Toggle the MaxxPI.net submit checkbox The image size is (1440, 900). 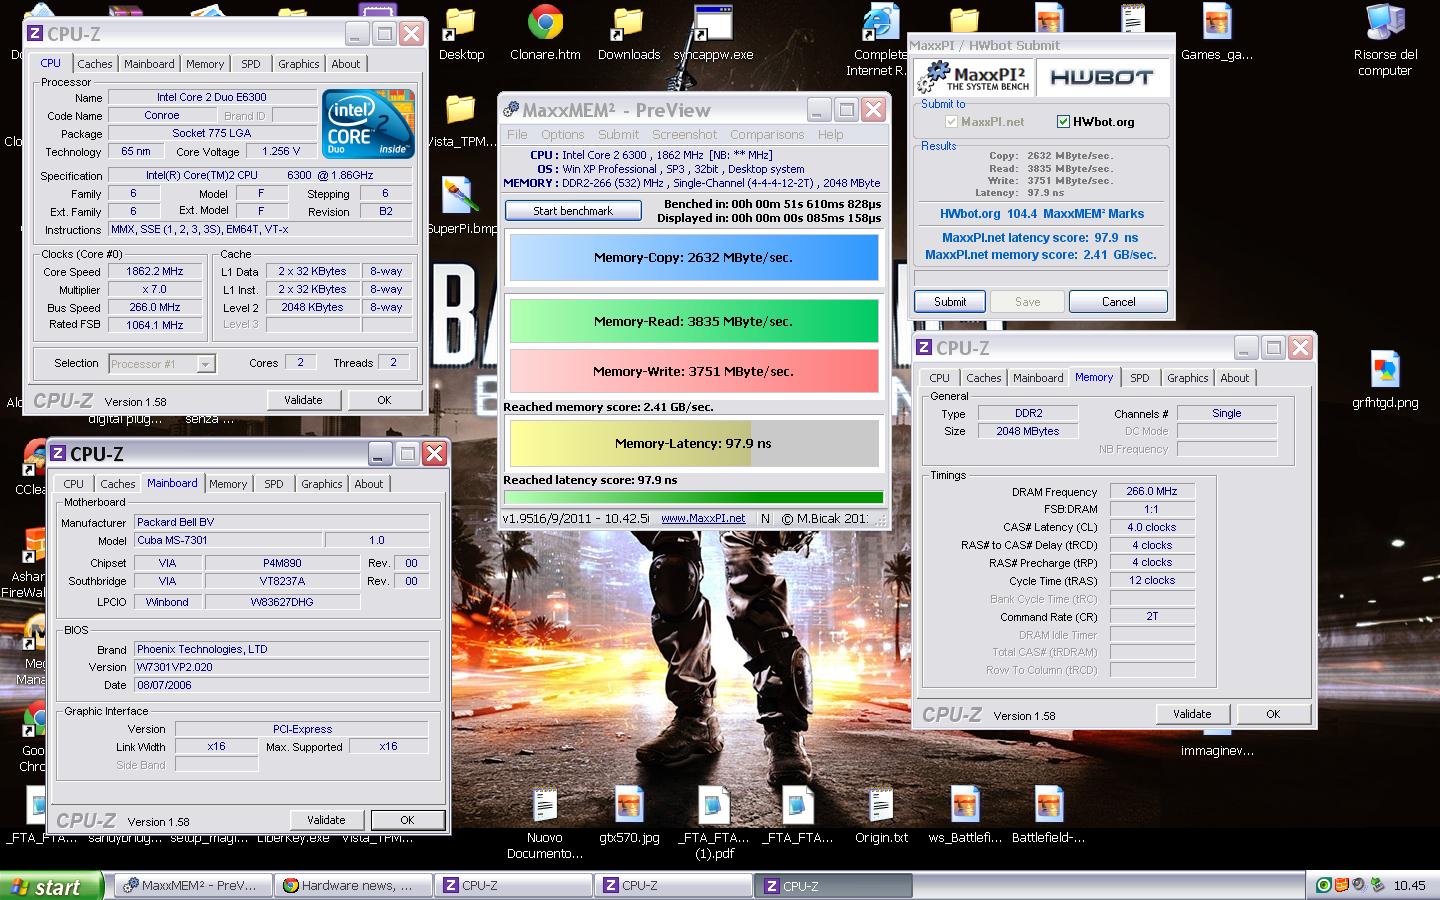click(x=951, y=122)
